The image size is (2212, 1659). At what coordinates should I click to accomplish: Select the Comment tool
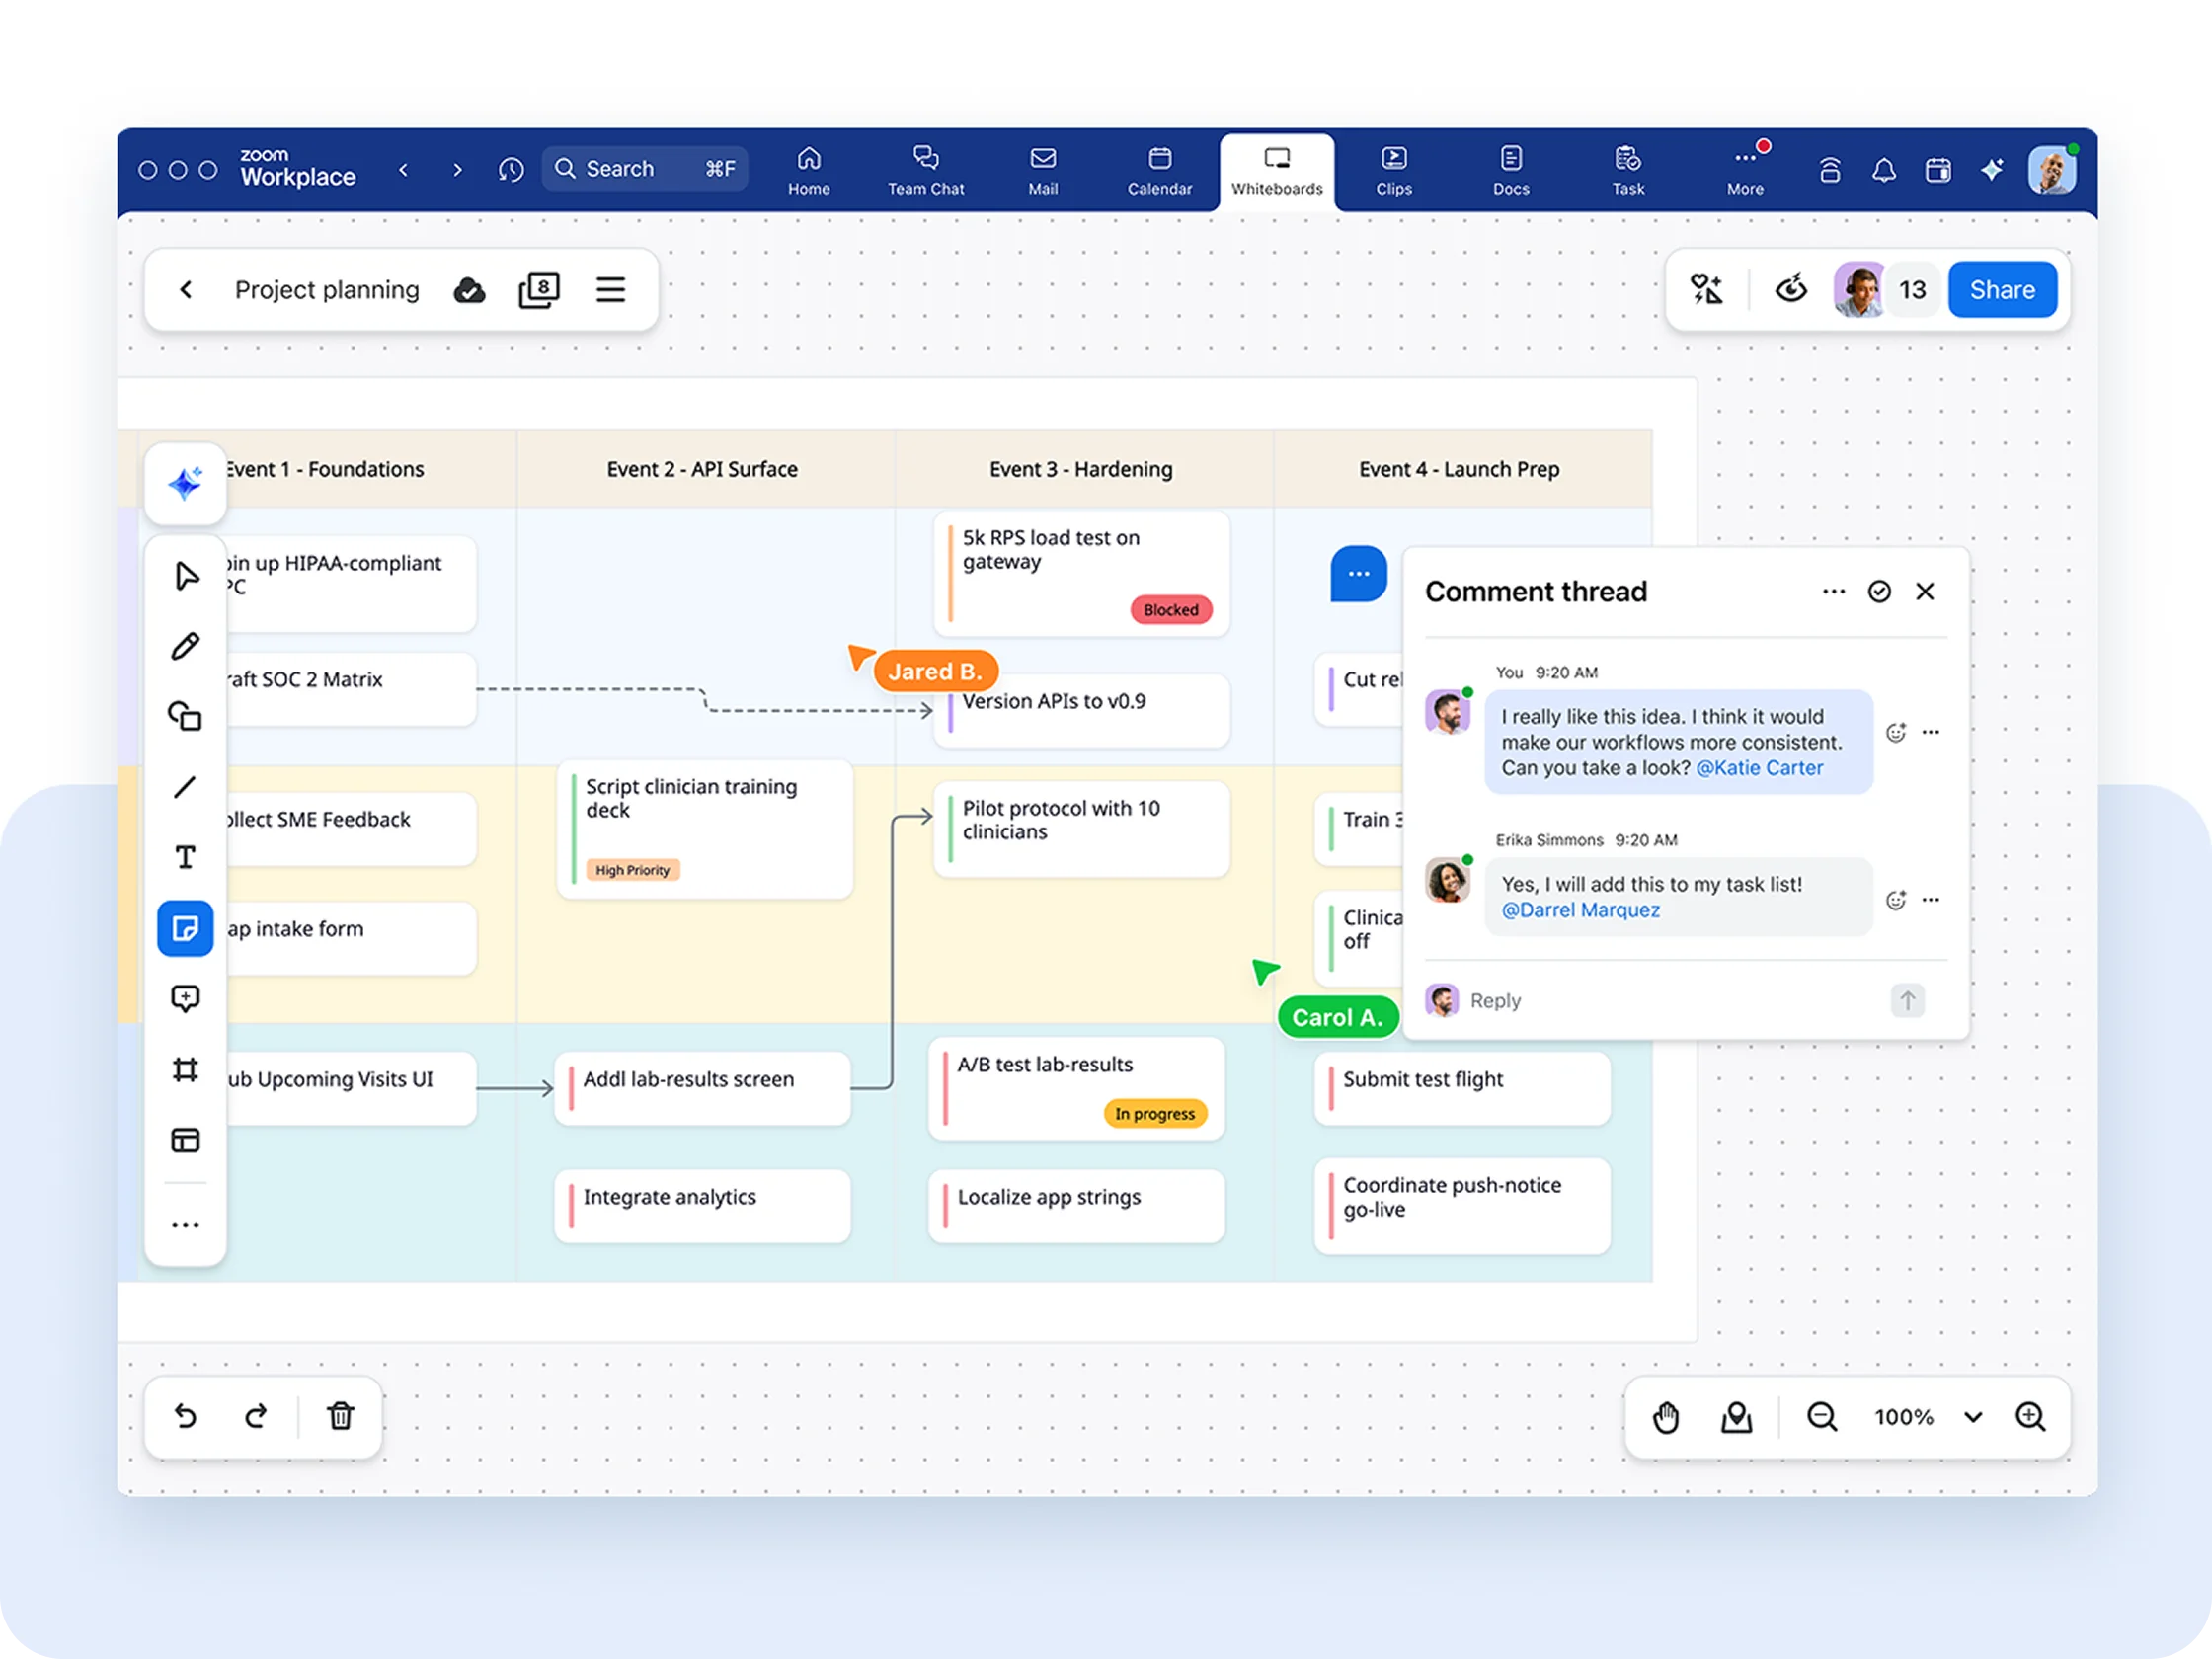185,998
